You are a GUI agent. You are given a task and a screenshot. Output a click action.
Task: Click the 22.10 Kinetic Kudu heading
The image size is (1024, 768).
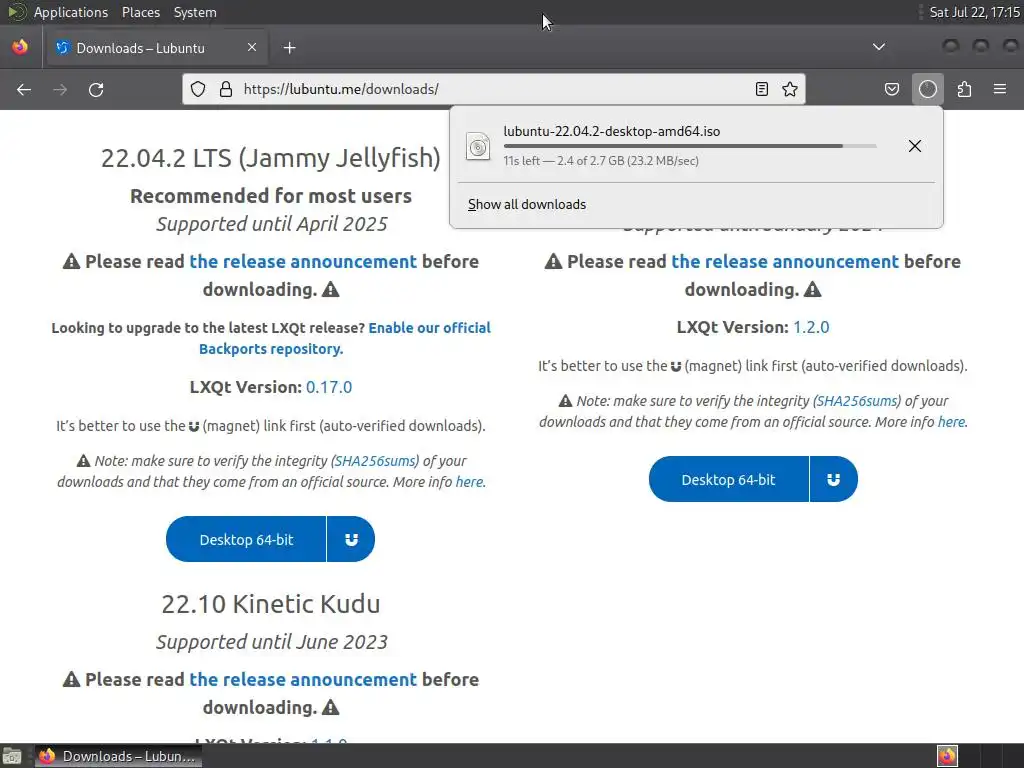[x=270, y=604]
